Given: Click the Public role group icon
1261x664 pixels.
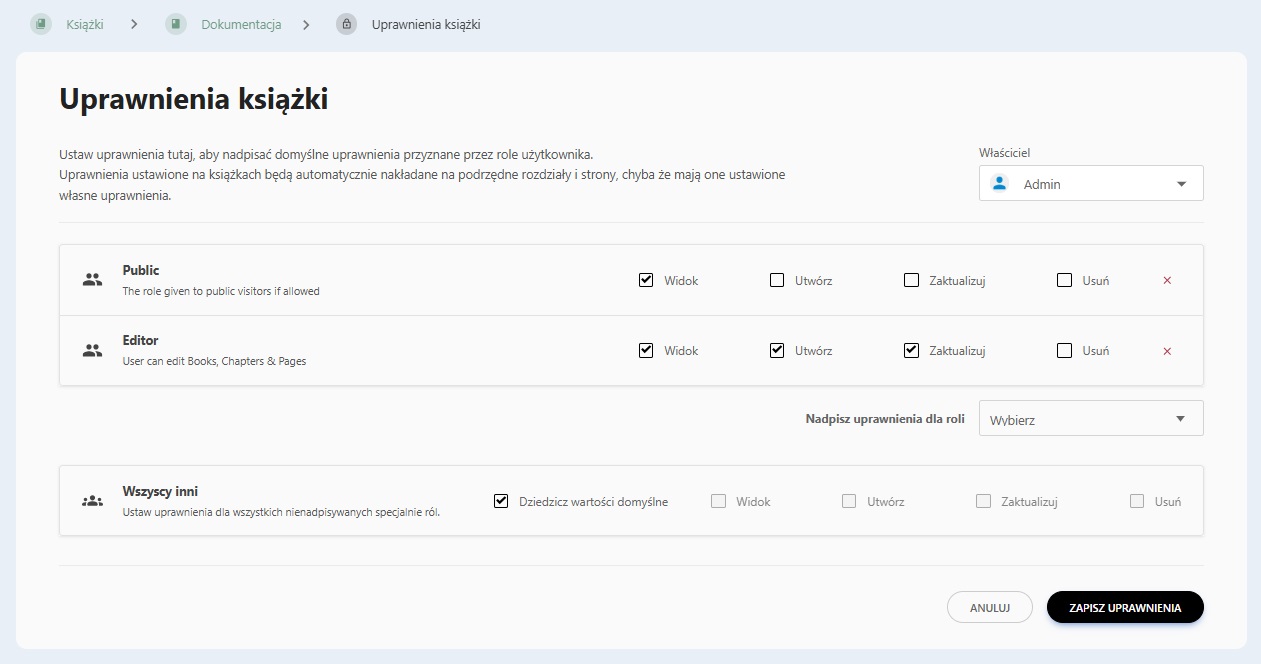Looking at the screenshot, I should pos(92,280).
